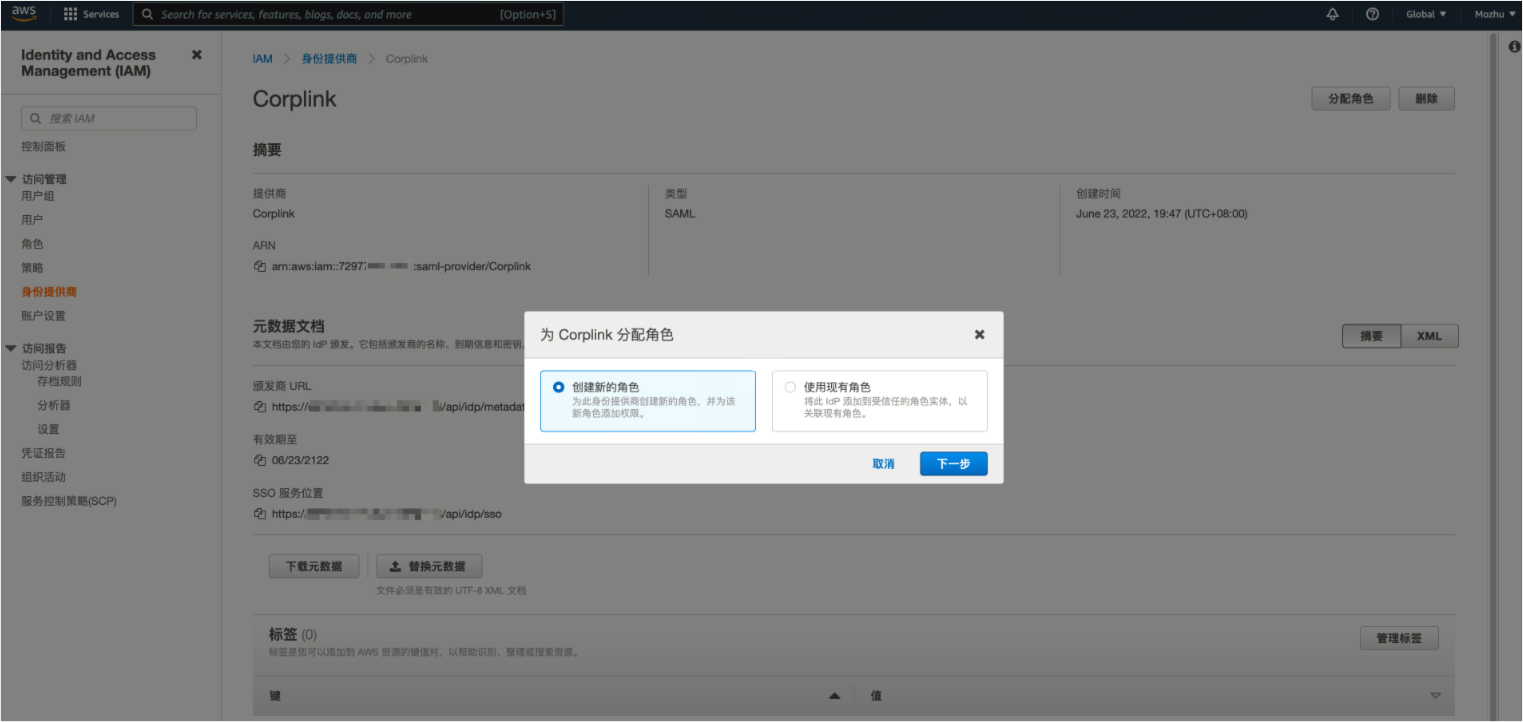Viewport: 1523px width, 722px height.
Task: Click 取消 in the dialog
Action: pyautogui.click(x=883, y=464)
